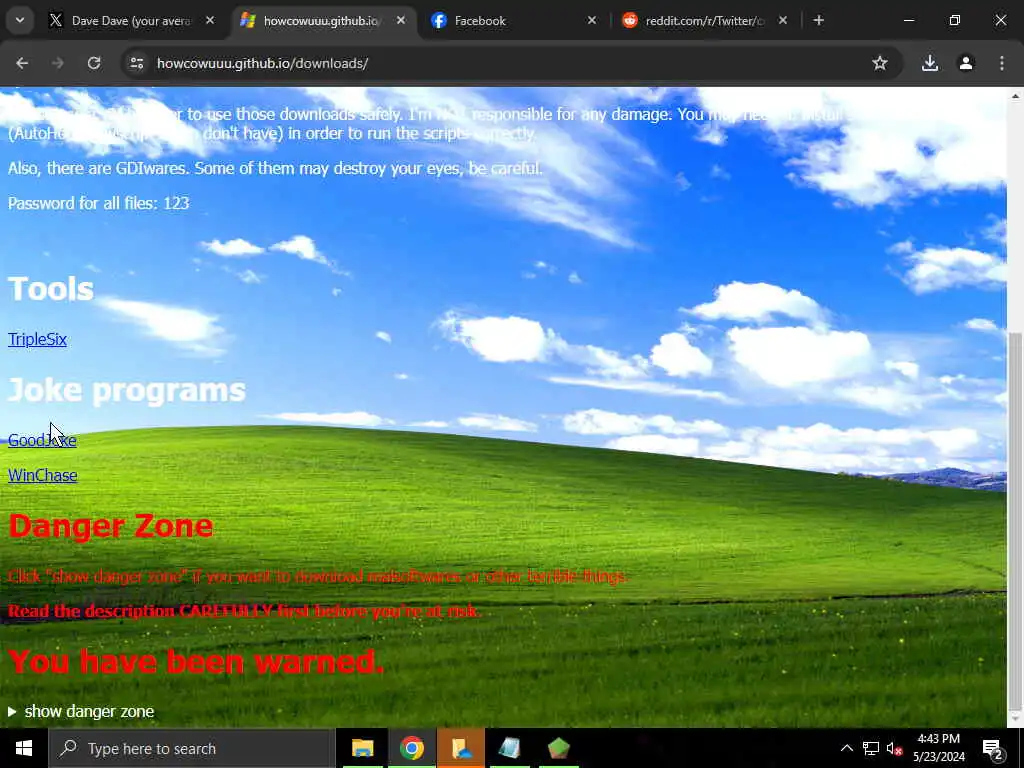This screenshot has height=768, width=1024.
Task: Click the taskbar search box
Action: [x=191, y=748]
